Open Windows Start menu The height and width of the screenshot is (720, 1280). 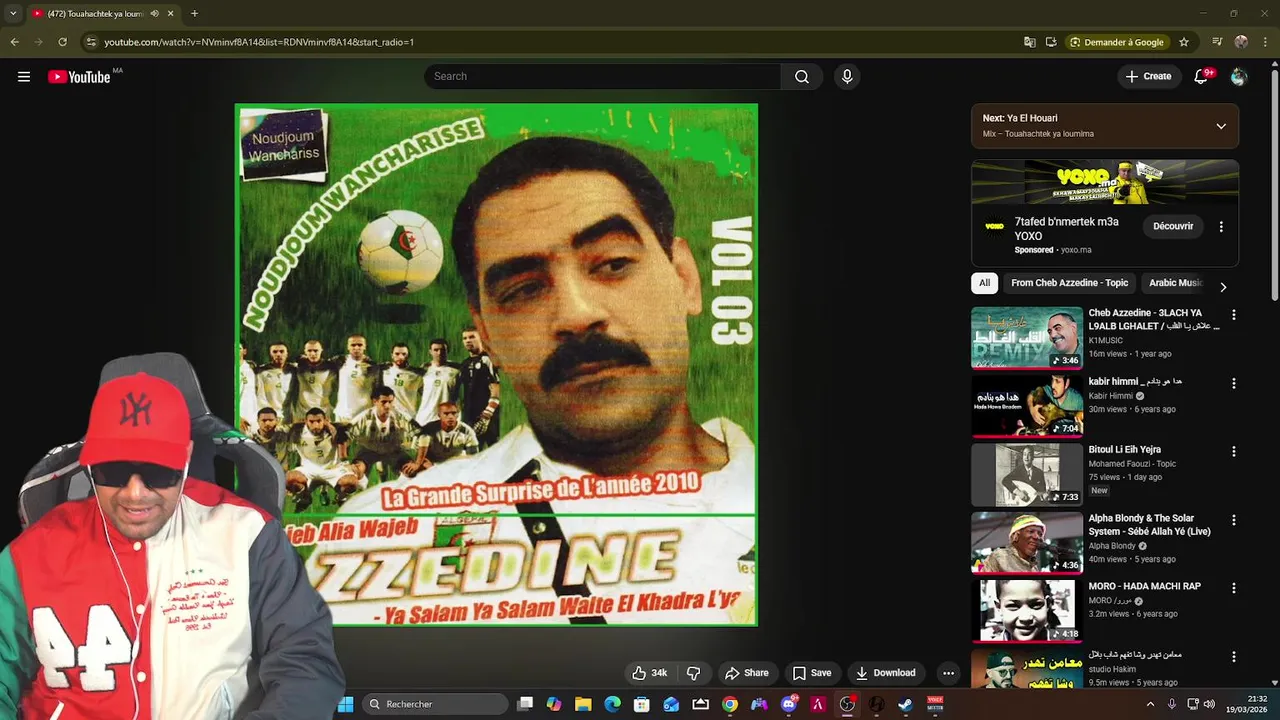(x=346, y=704)
